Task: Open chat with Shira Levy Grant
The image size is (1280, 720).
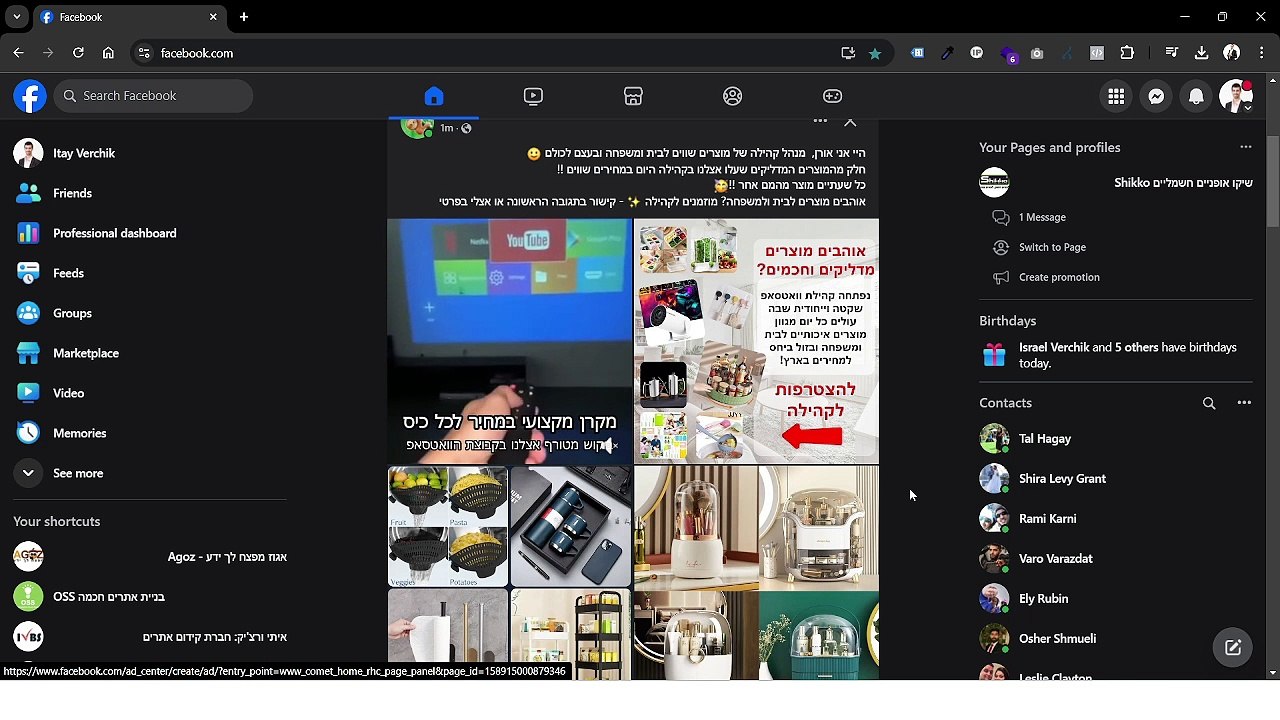Action: pyautogui.click(x=1116, y=479)
